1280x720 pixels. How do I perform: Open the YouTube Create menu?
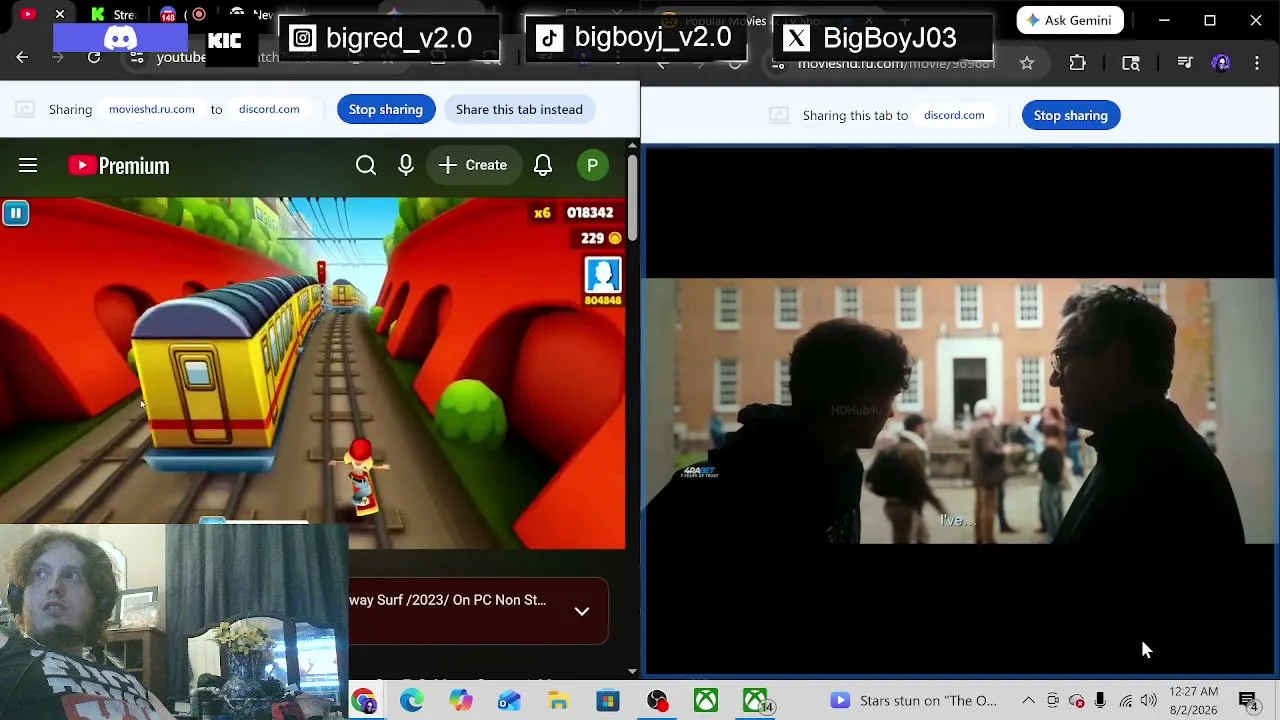pos(473,165)
